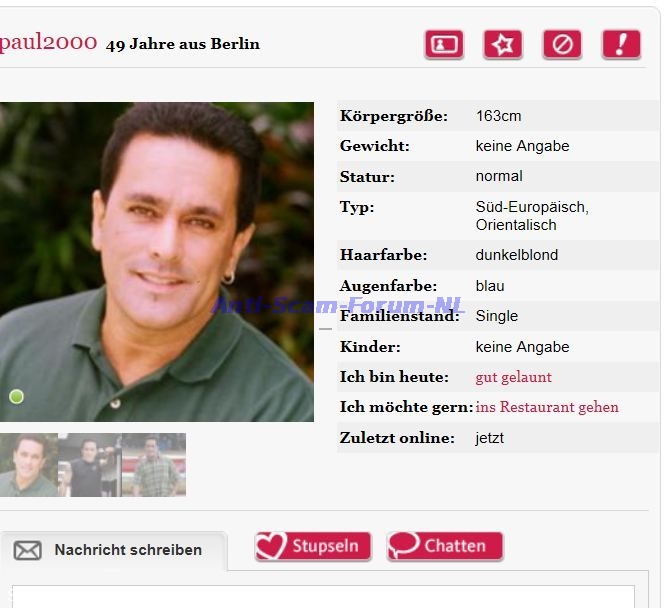
Task: Click the speech bubble icon on Chatten
Action: pyautogui.click(x=404, y=546)
